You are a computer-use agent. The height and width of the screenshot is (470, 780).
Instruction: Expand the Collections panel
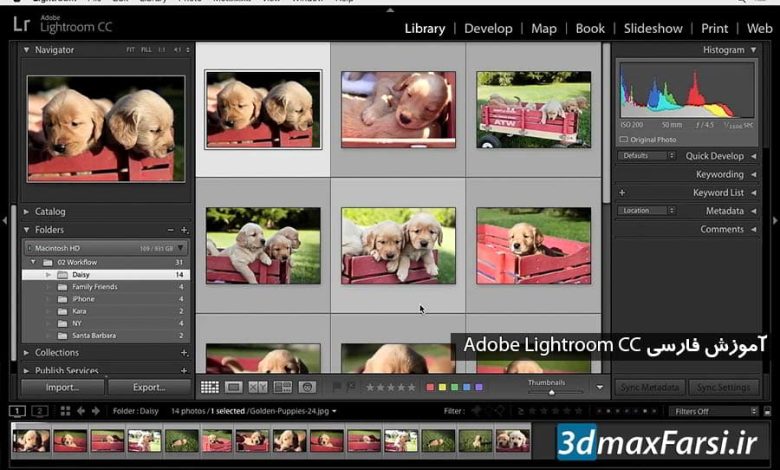pos(26,352)
